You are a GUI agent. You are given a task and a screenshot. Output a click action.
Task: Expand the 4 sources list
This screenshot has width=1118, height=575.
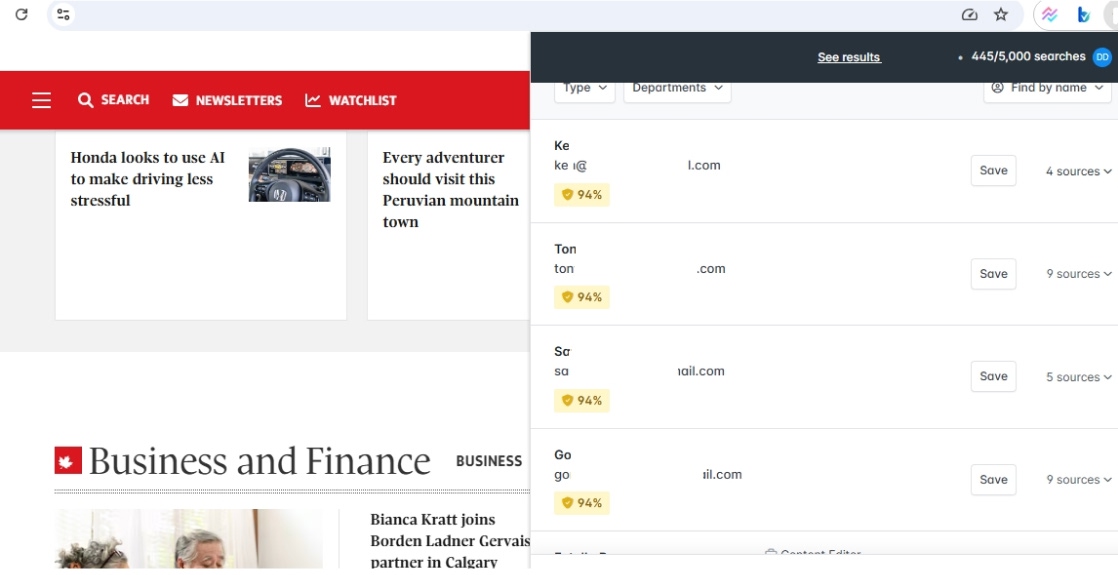point(1078,171)
